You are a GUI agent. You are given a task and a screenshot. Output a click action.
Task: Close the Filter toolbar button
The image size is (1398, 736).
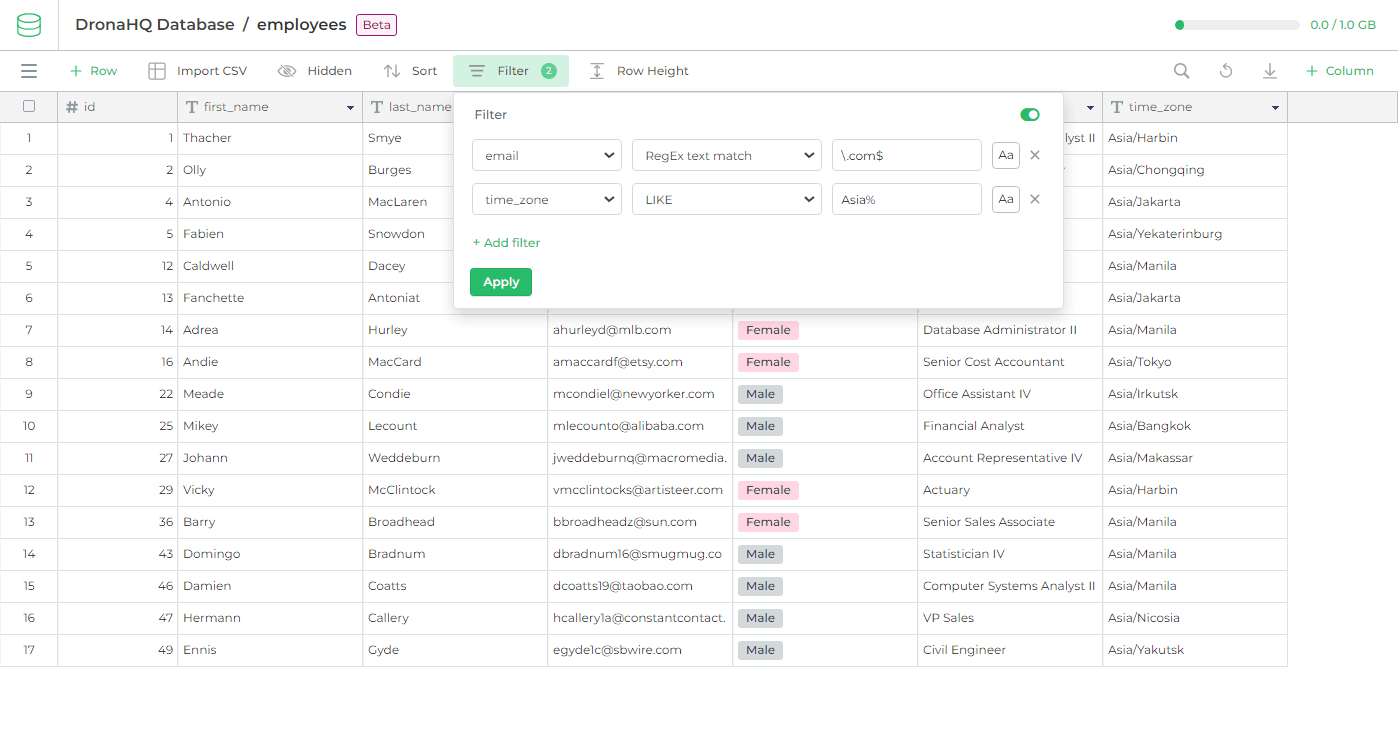point(511,71)
